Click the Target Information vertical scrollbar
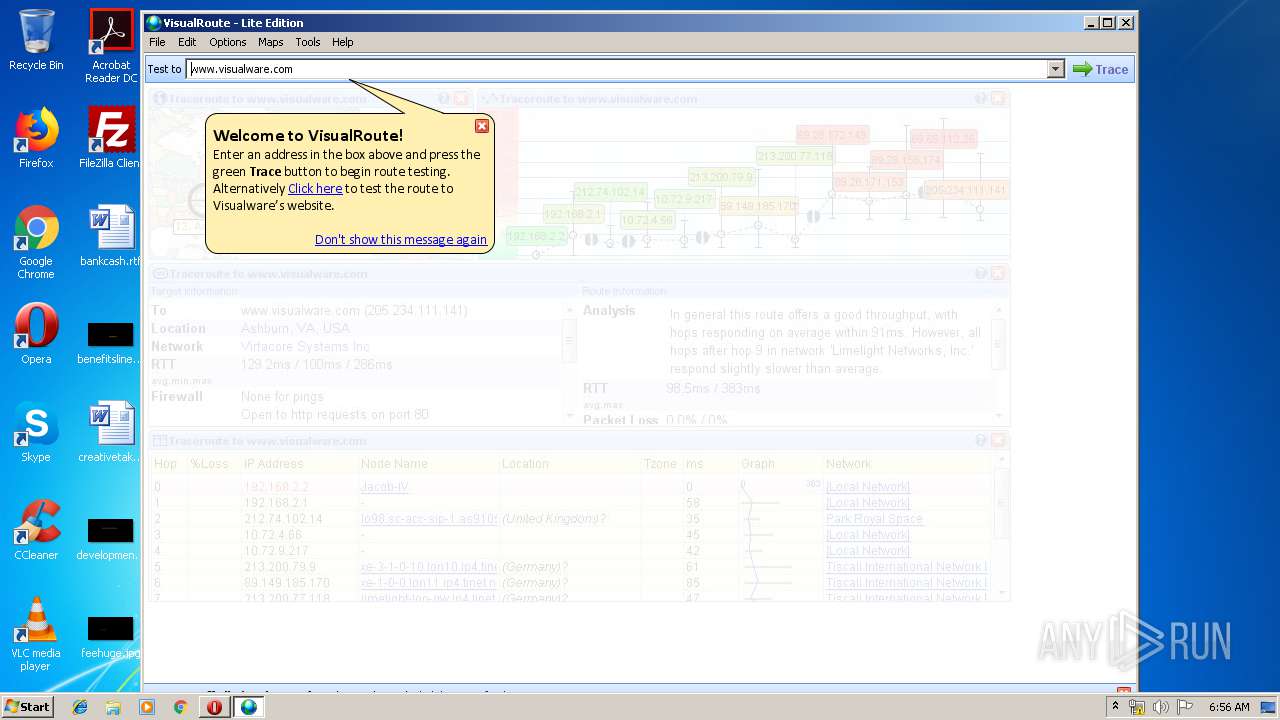The image size is (1280, 720). [570, 362]
